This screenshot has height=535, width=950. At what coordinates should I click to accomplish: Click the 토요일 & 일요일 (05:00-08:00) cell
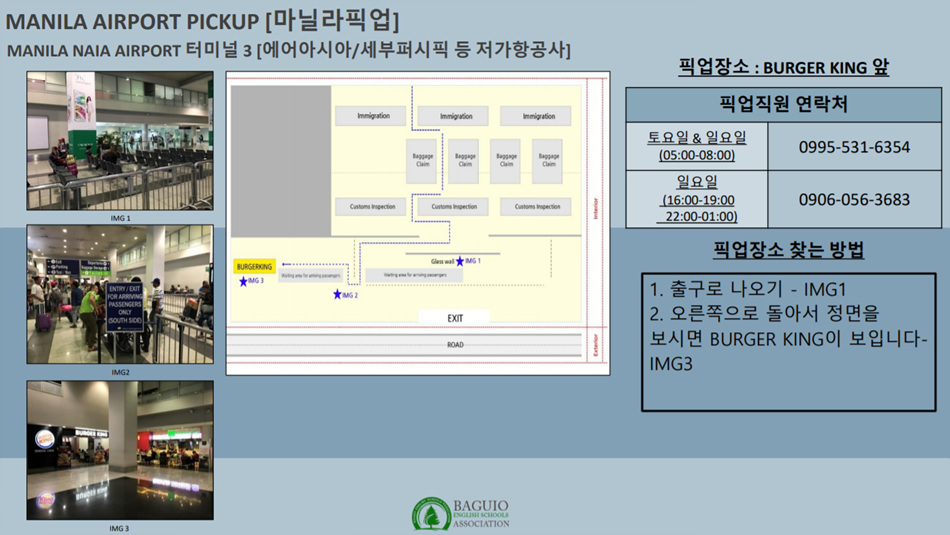pyautogui.click(x=697, y=146)
